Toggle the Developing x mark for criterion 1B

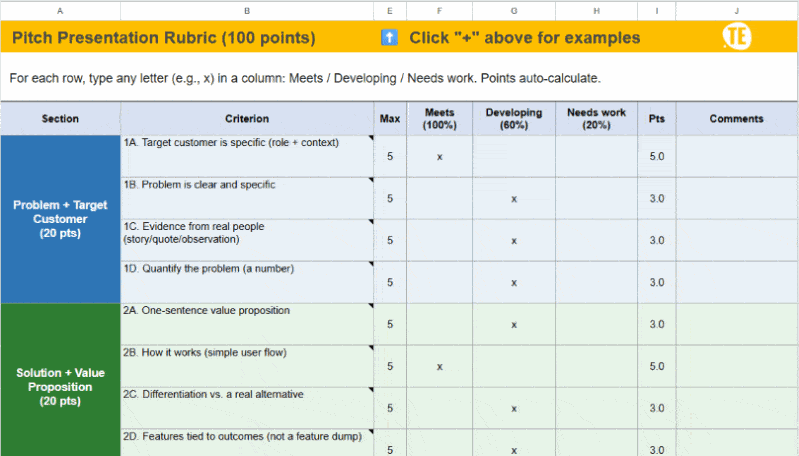514,199
